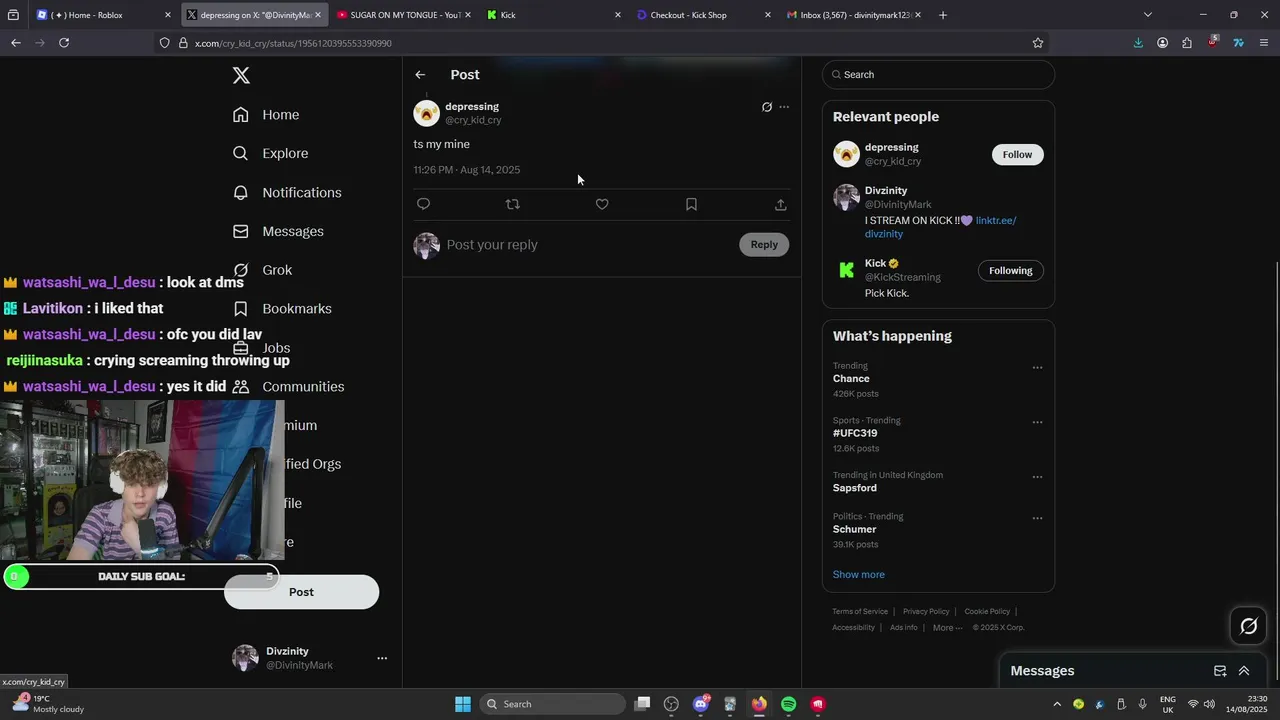Click the grey Reply button

[x=764, y=245]
